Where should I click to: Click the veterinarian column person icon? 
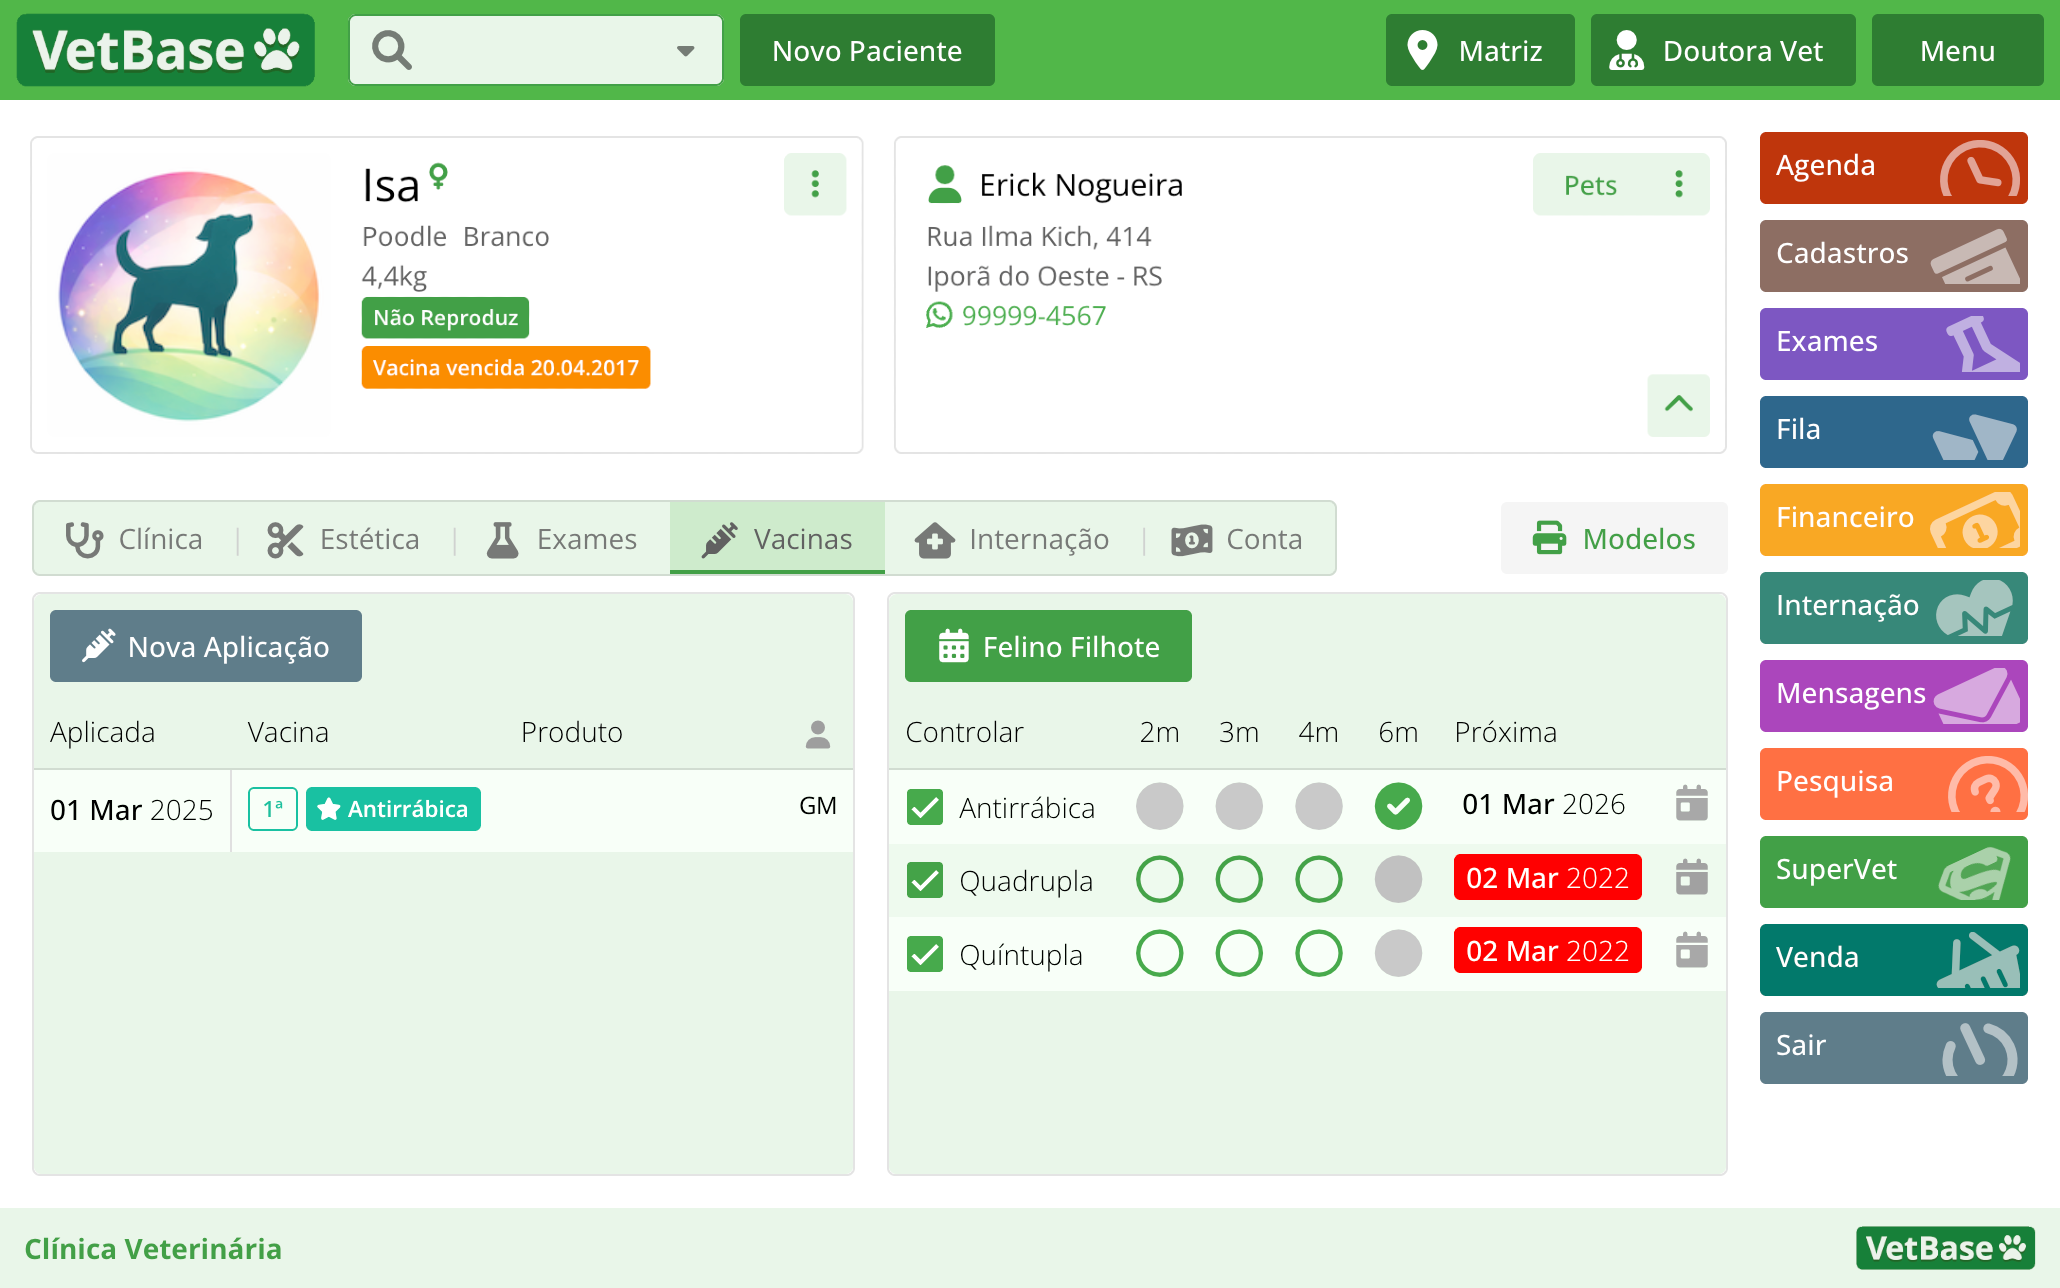pyautogui.click(x=817, y=734)
